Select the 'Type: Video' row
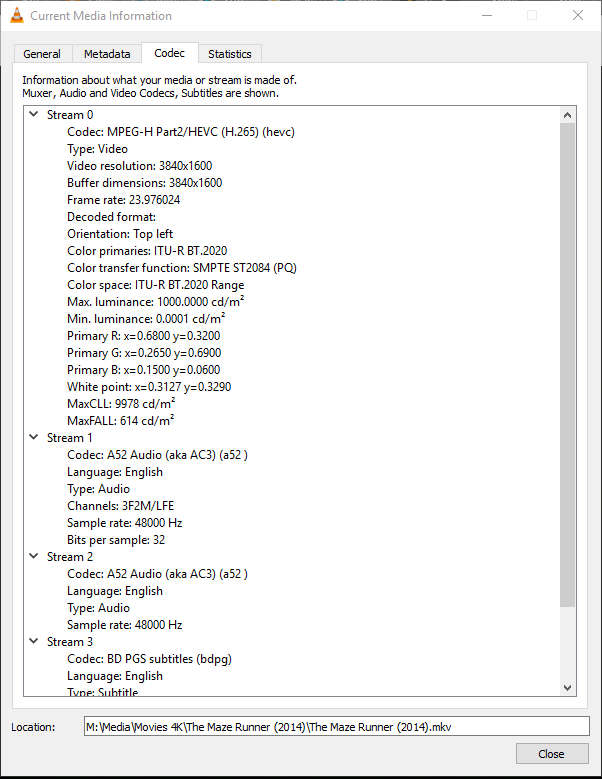The image size is (602, 779). (x=97, y=149)
